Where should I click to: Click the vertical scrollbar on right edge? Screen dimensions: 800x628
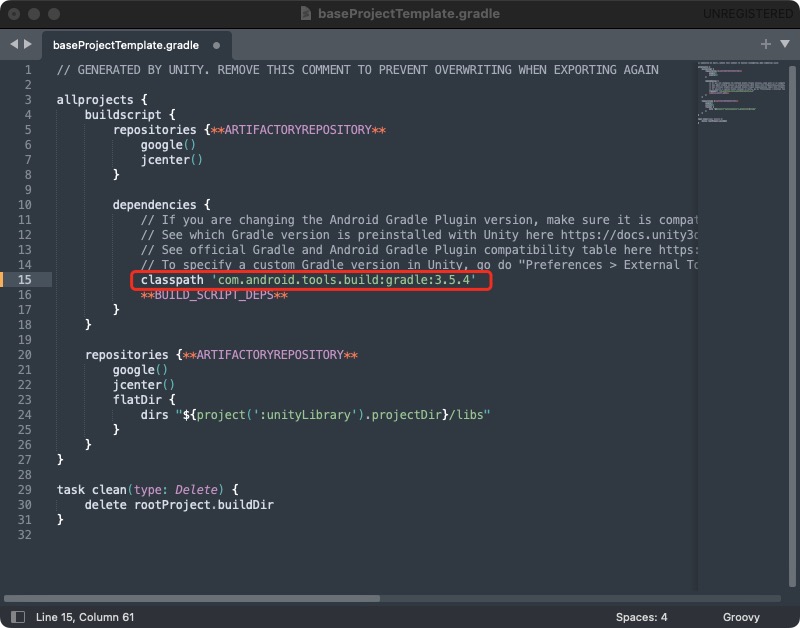[x=792, y=326]
